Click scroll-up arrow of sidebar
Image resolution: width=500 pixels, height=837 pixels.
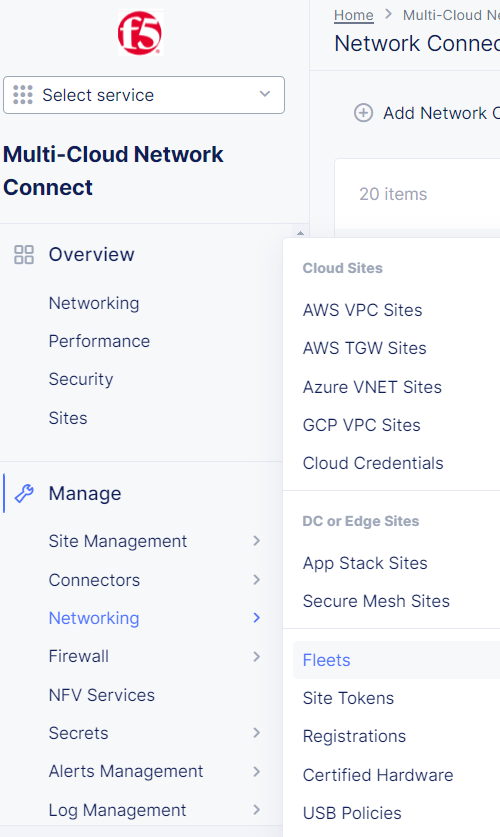click(x=300, y=233)
